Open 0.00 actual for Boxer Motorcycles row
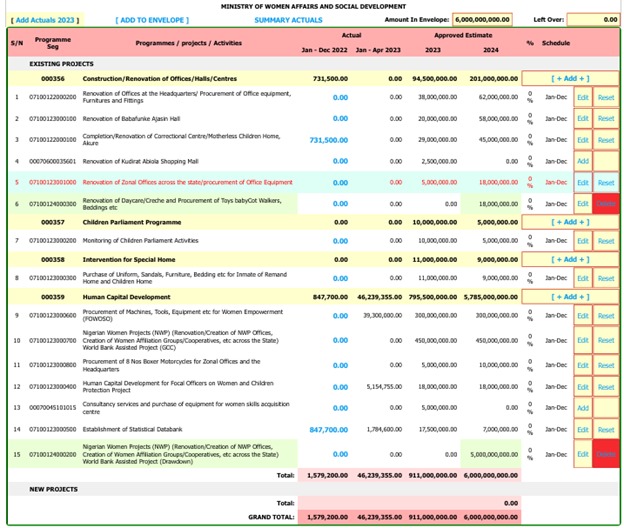624x528 pixels. coord(340,365)
